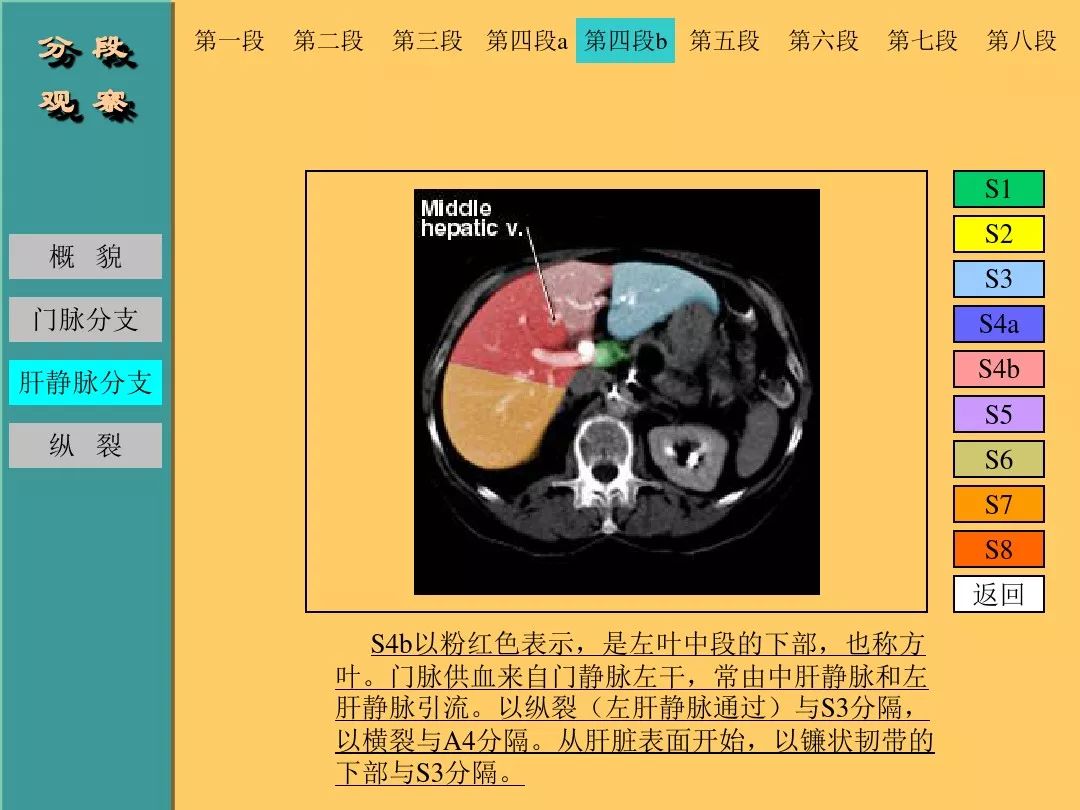Open the 第一段 tab

tap(229, 41)
